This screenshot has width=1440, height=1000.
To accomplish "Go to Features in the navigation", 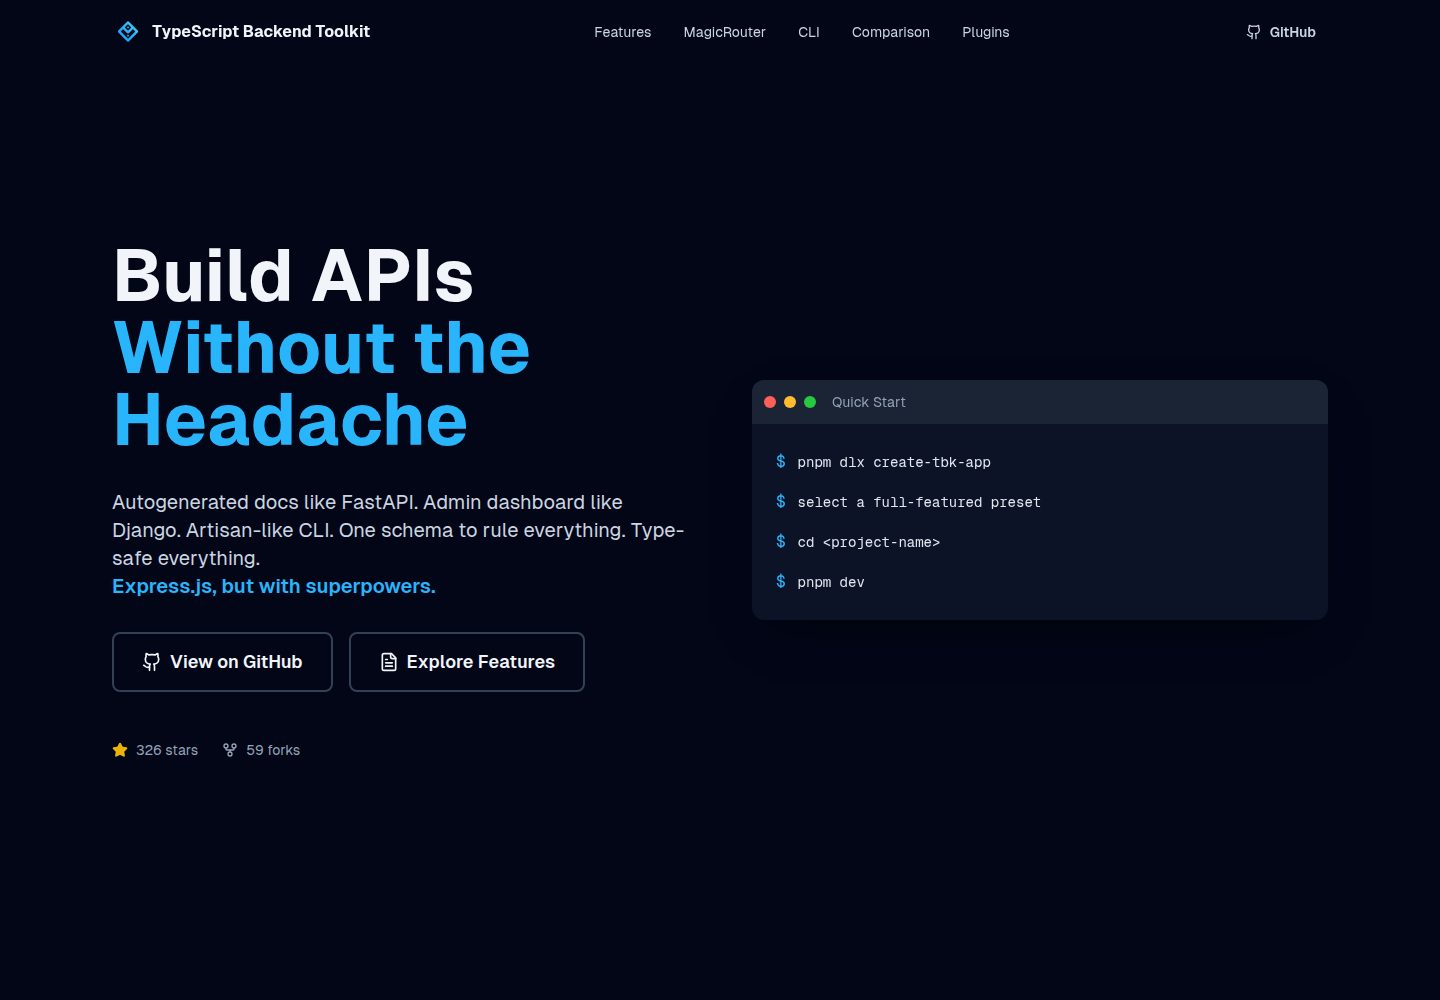I will click(622, 32).
